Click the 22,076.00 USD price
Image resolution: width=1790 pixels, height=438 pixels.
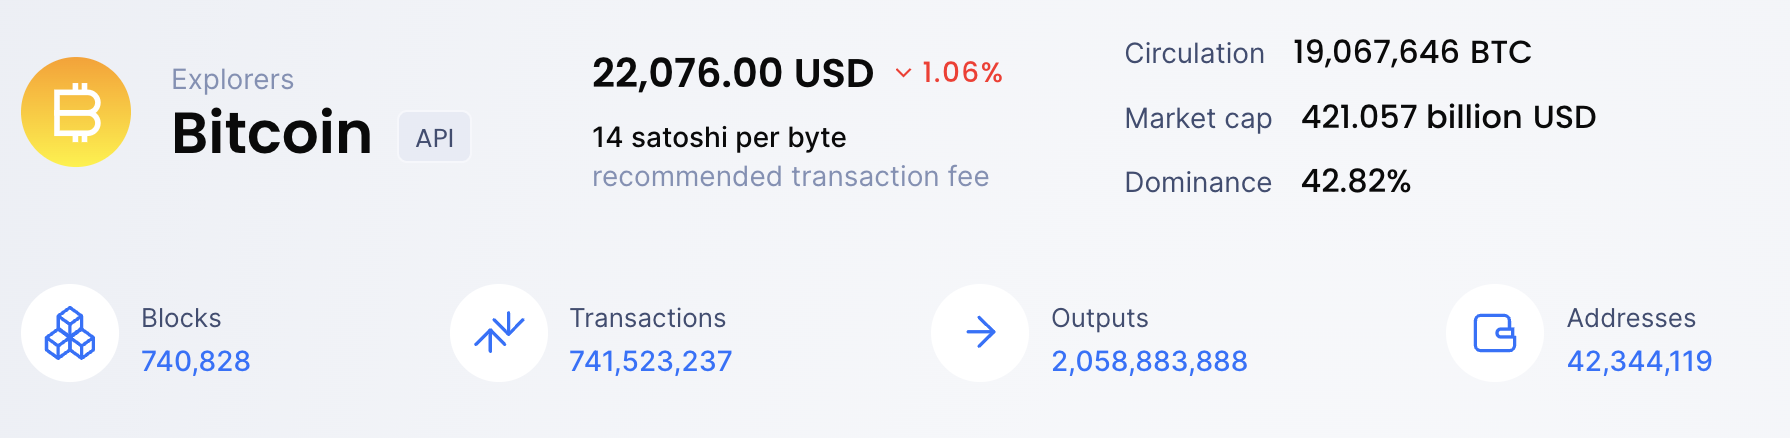(733, 73)
